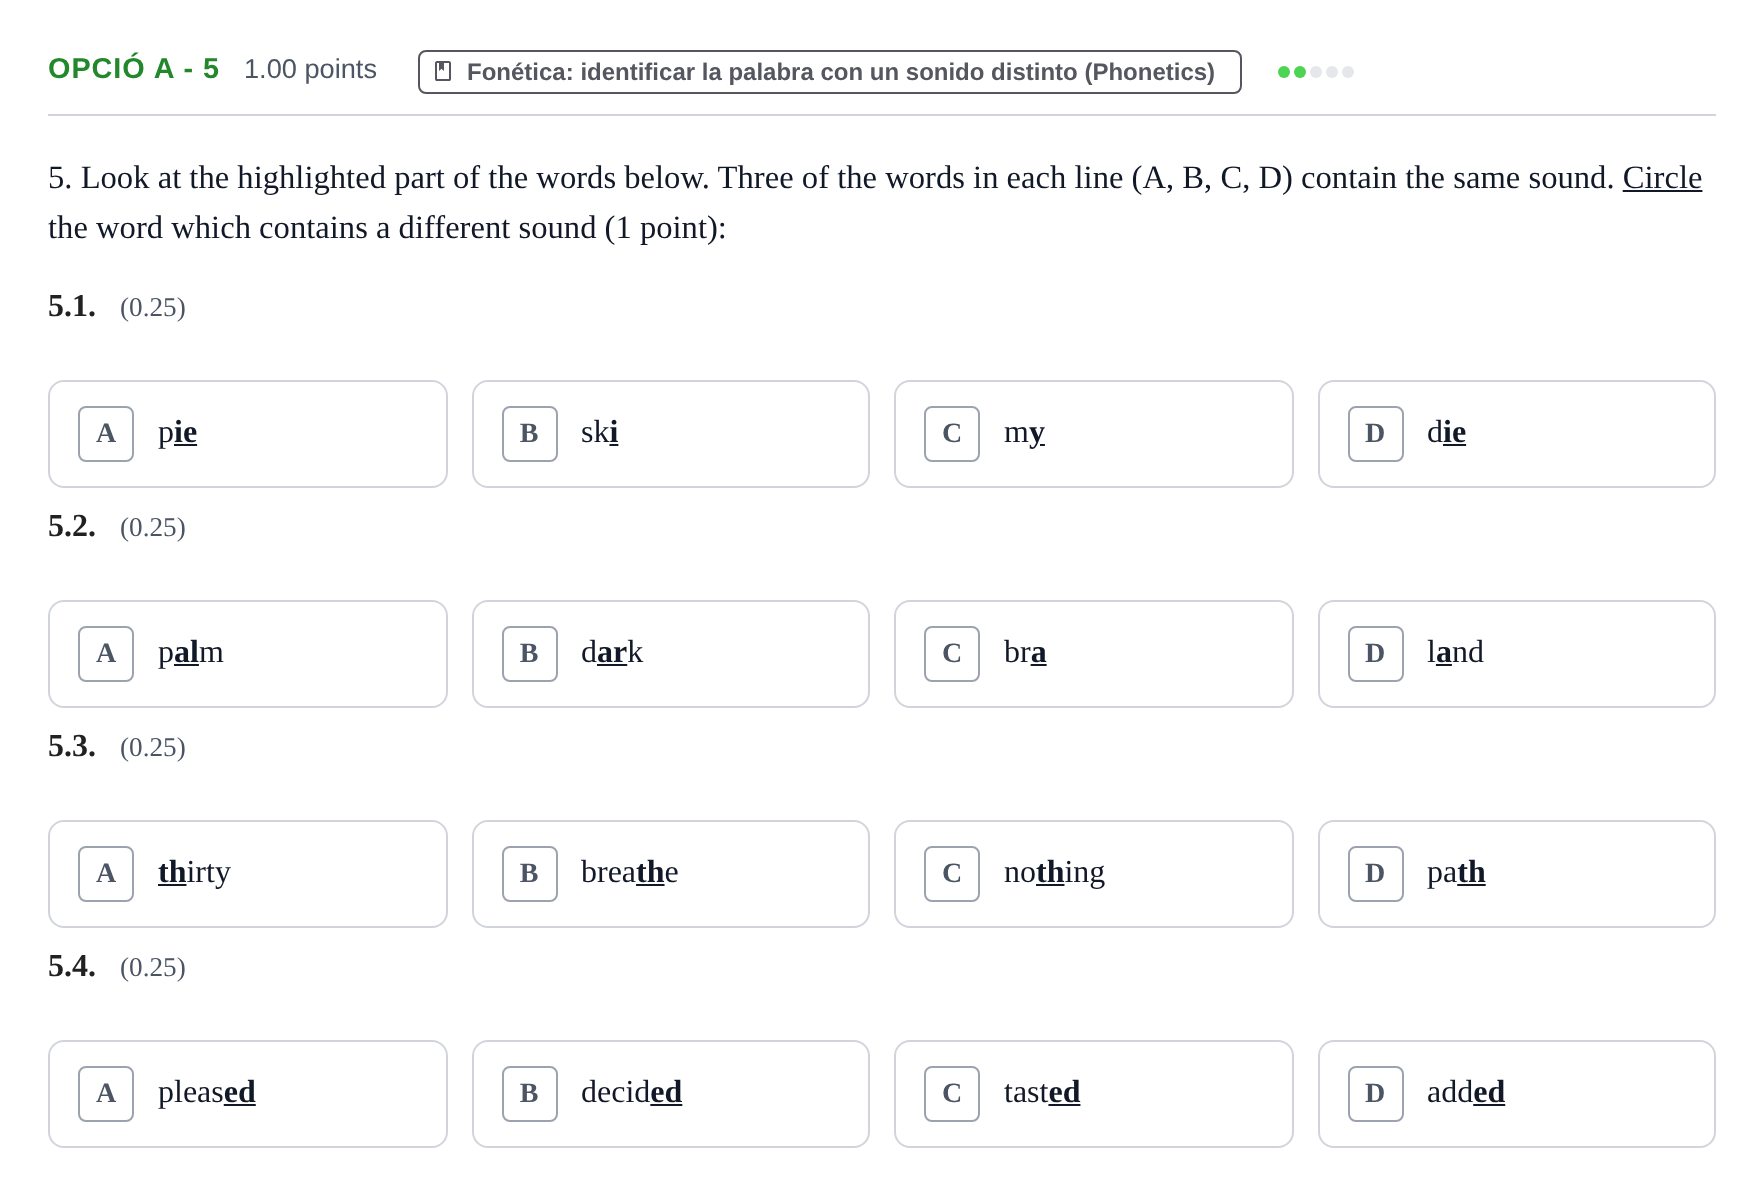The width and height of the screenshot is (1764, 1198).
Task: Click the D letter box beside added
Action: (1376, 1094)
